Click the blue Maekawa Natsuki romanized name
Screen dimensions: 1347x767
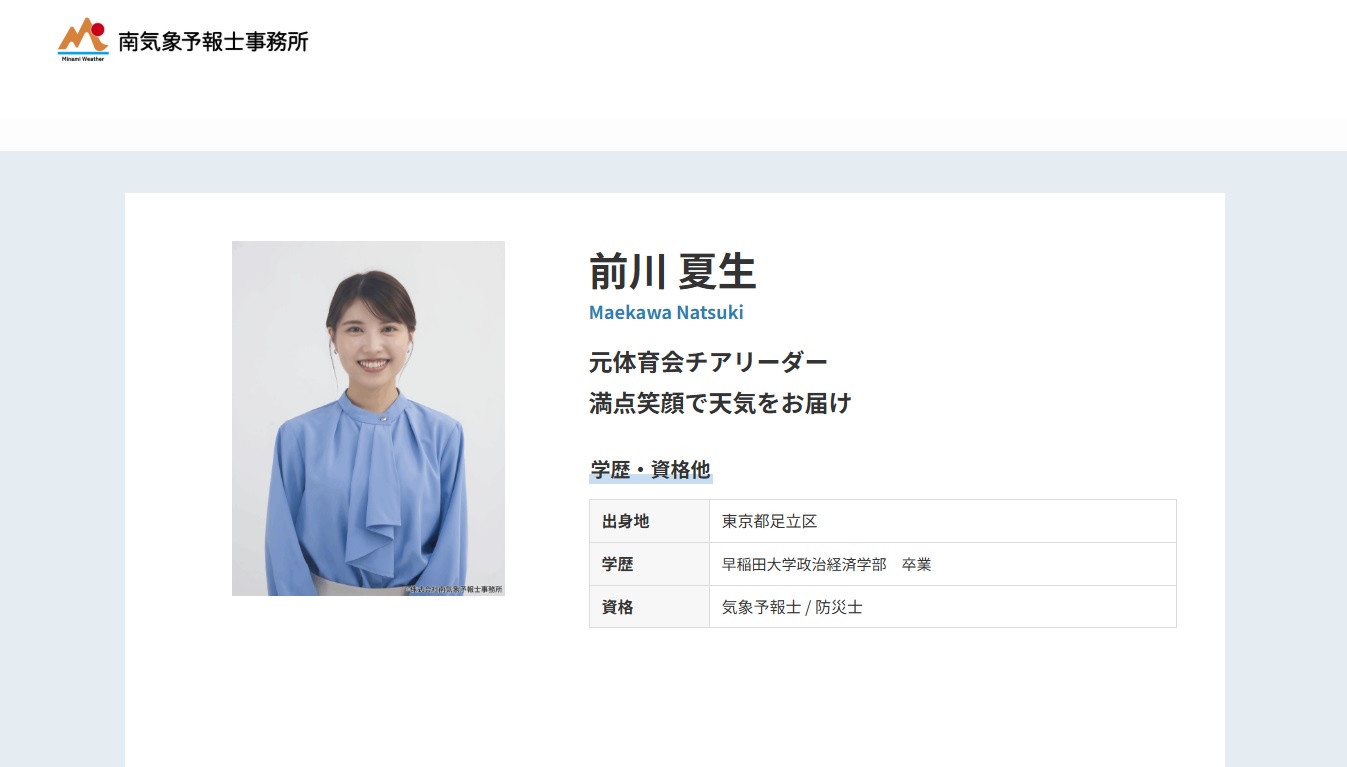pos(666,312)
